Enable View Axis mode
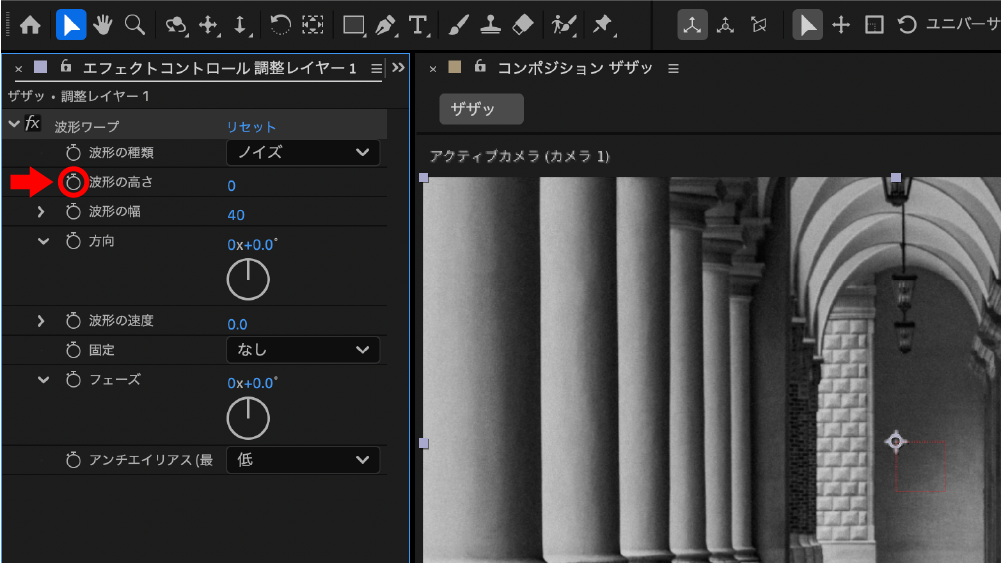The image size is (1001, 563). pyautogui.click(x=758, y=25)
